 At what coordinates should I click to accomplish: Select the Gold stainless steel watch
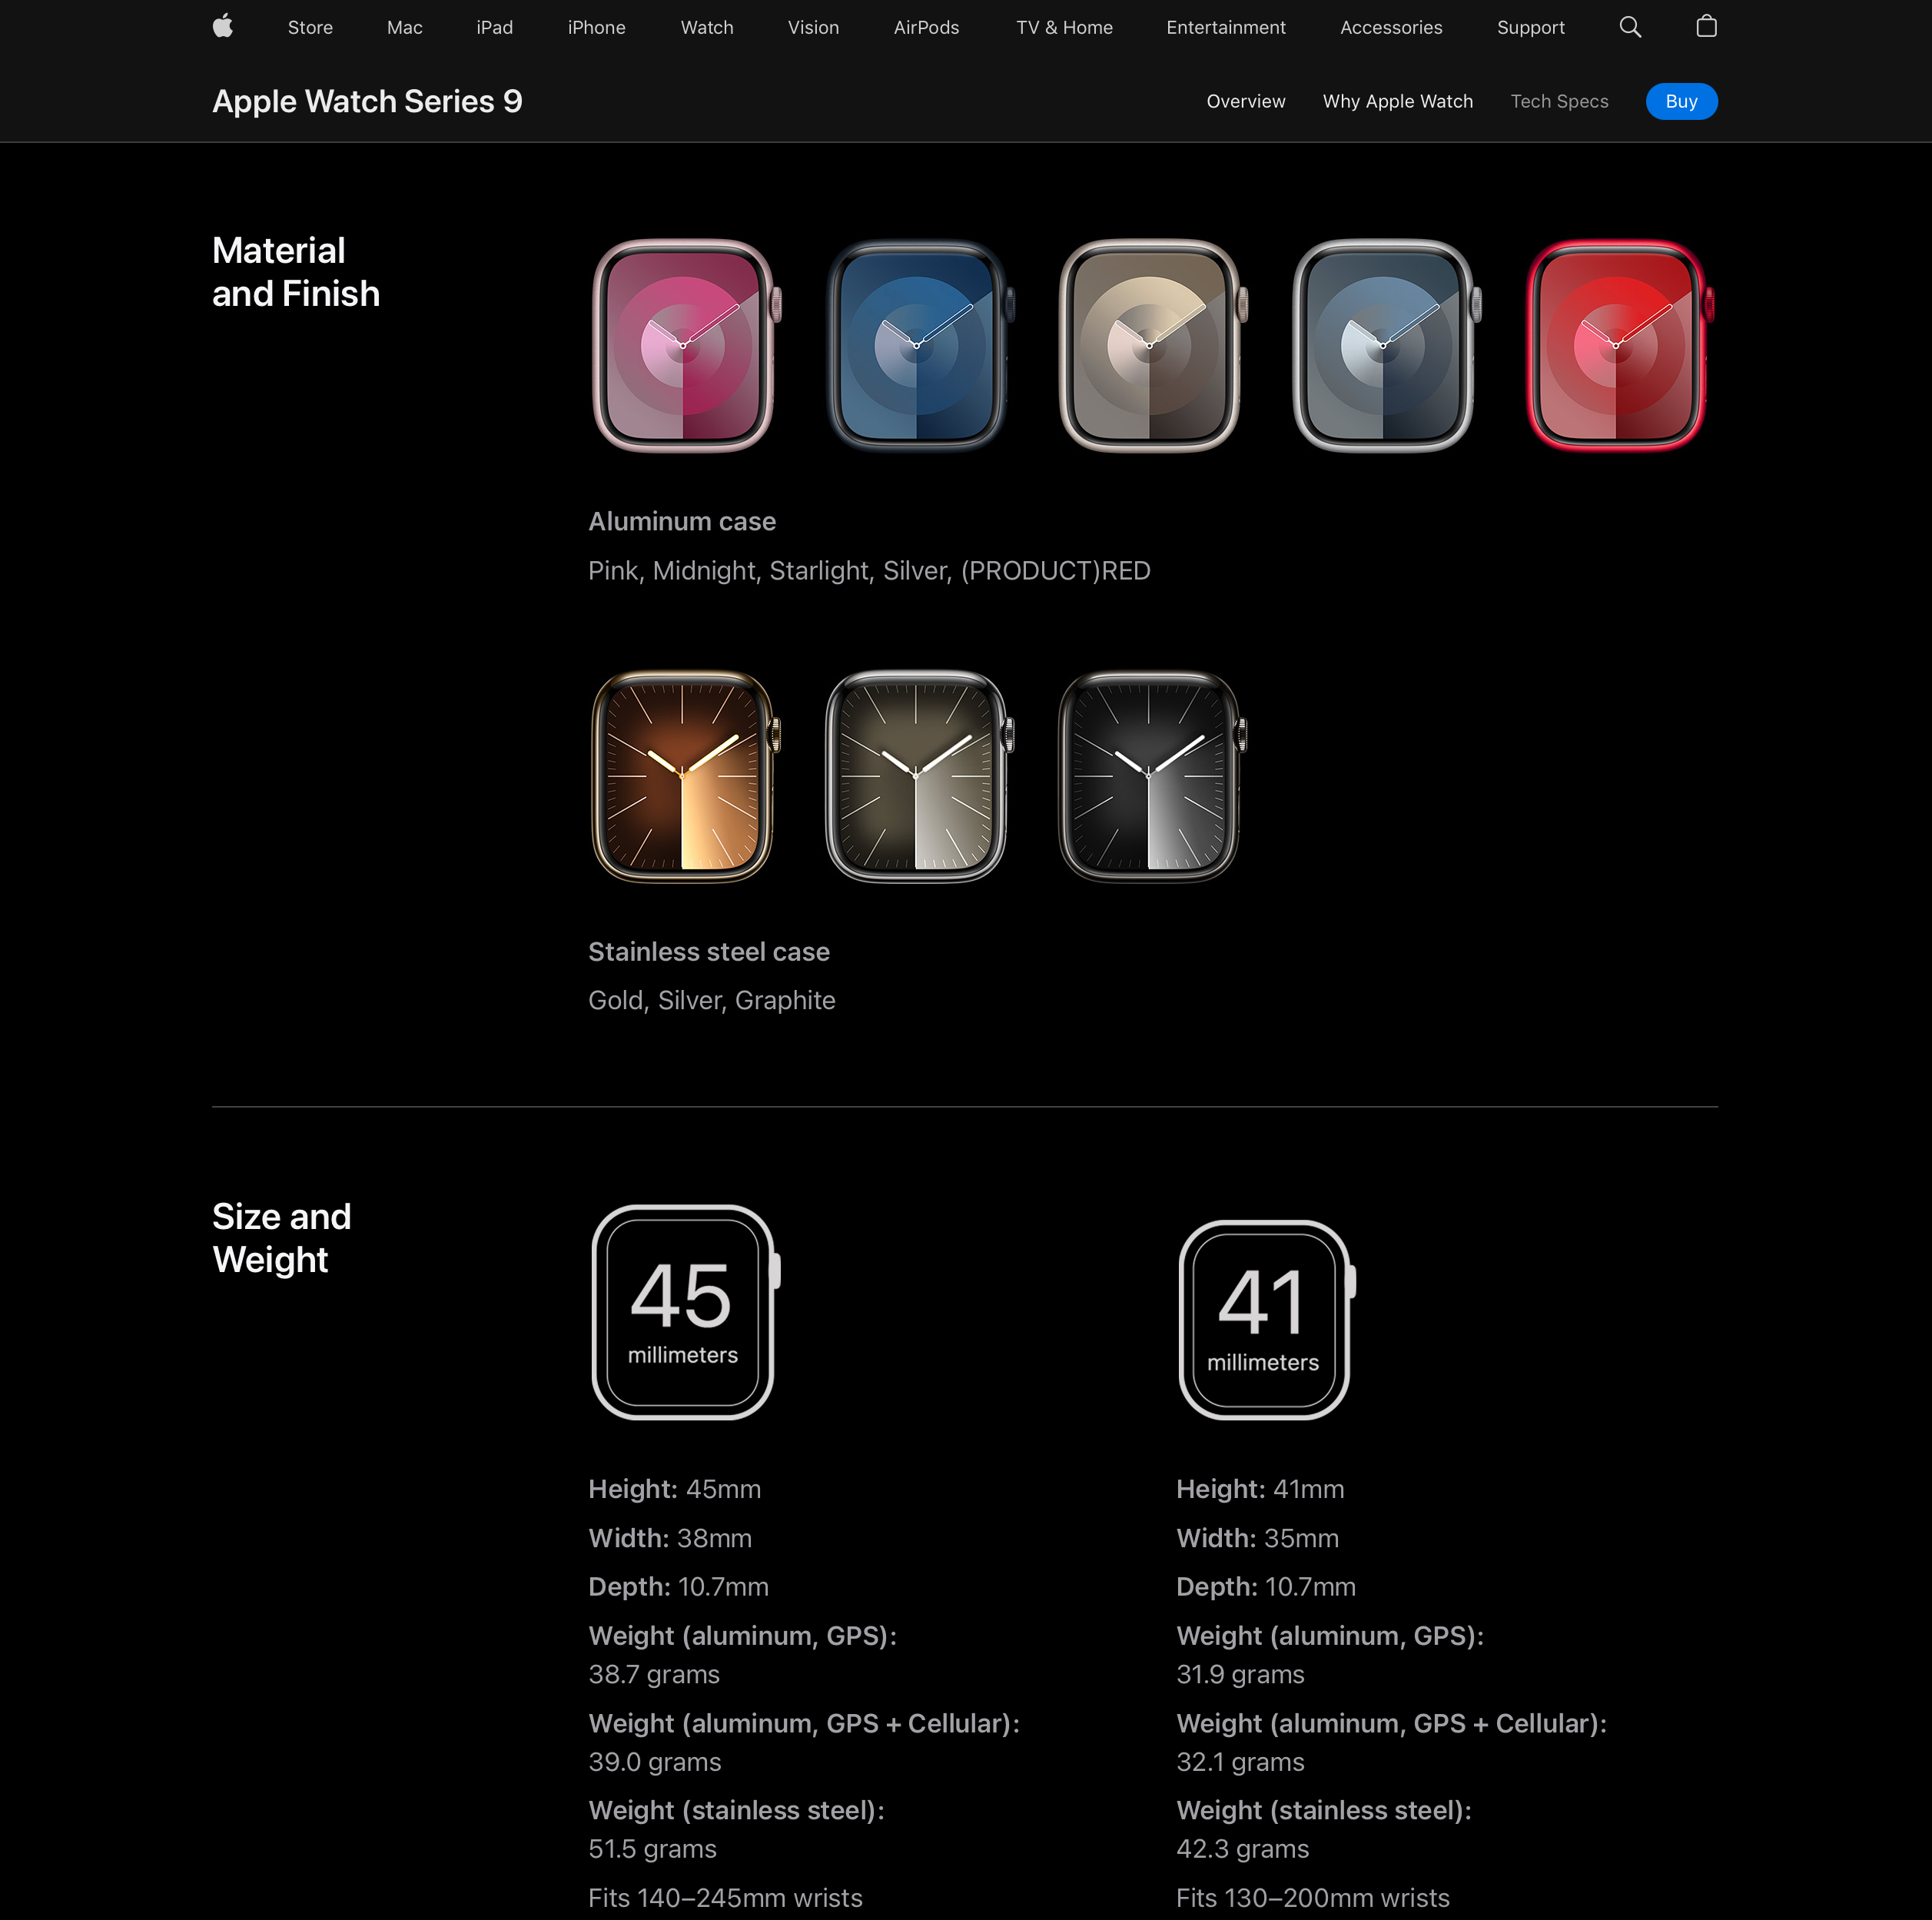click(685, 776)
